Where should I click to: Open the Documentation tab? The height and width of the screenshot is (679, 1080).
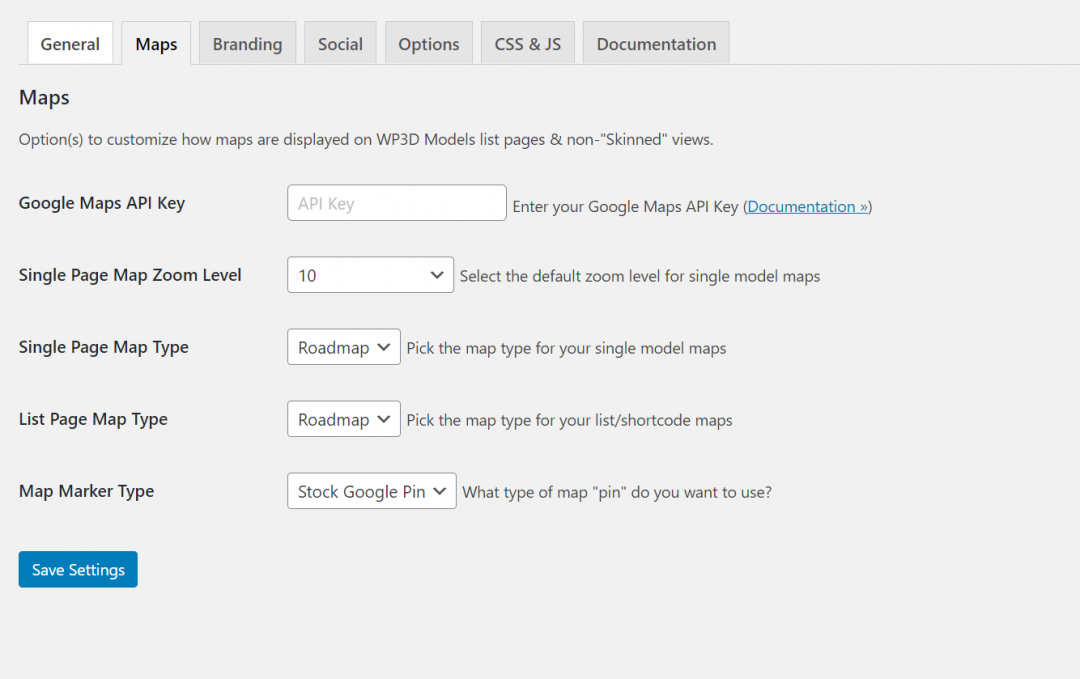[656, 43]
